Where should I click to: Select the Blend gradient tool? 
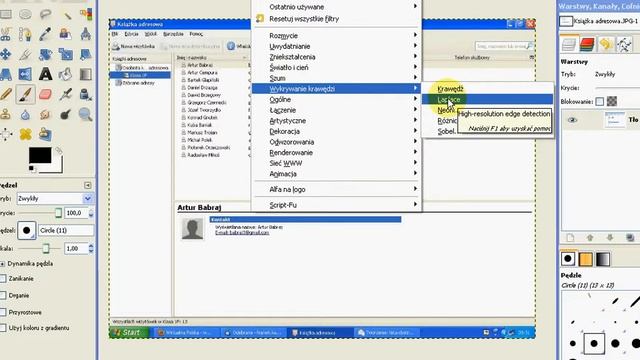(x=85, y=74)
